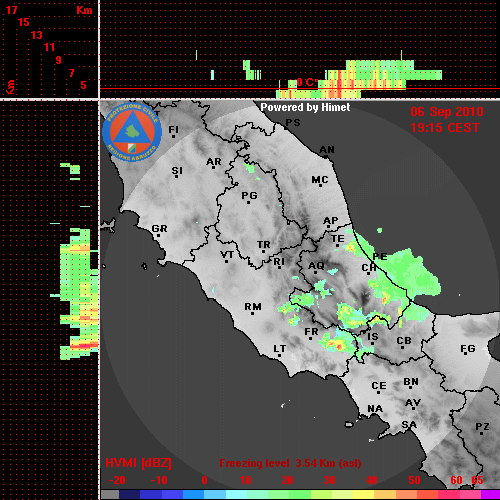Click the 'HVMI [dBZ]' label

(x=138, y=463)
